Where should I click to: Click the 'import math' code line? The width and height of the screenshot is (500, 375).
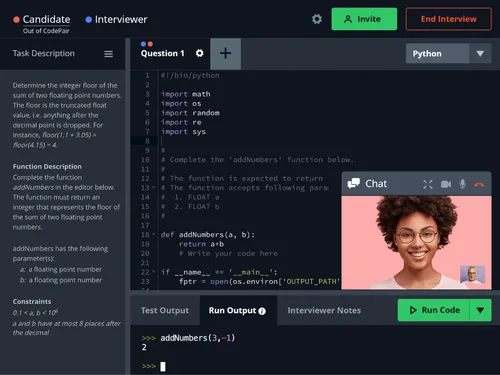[185, 94]
